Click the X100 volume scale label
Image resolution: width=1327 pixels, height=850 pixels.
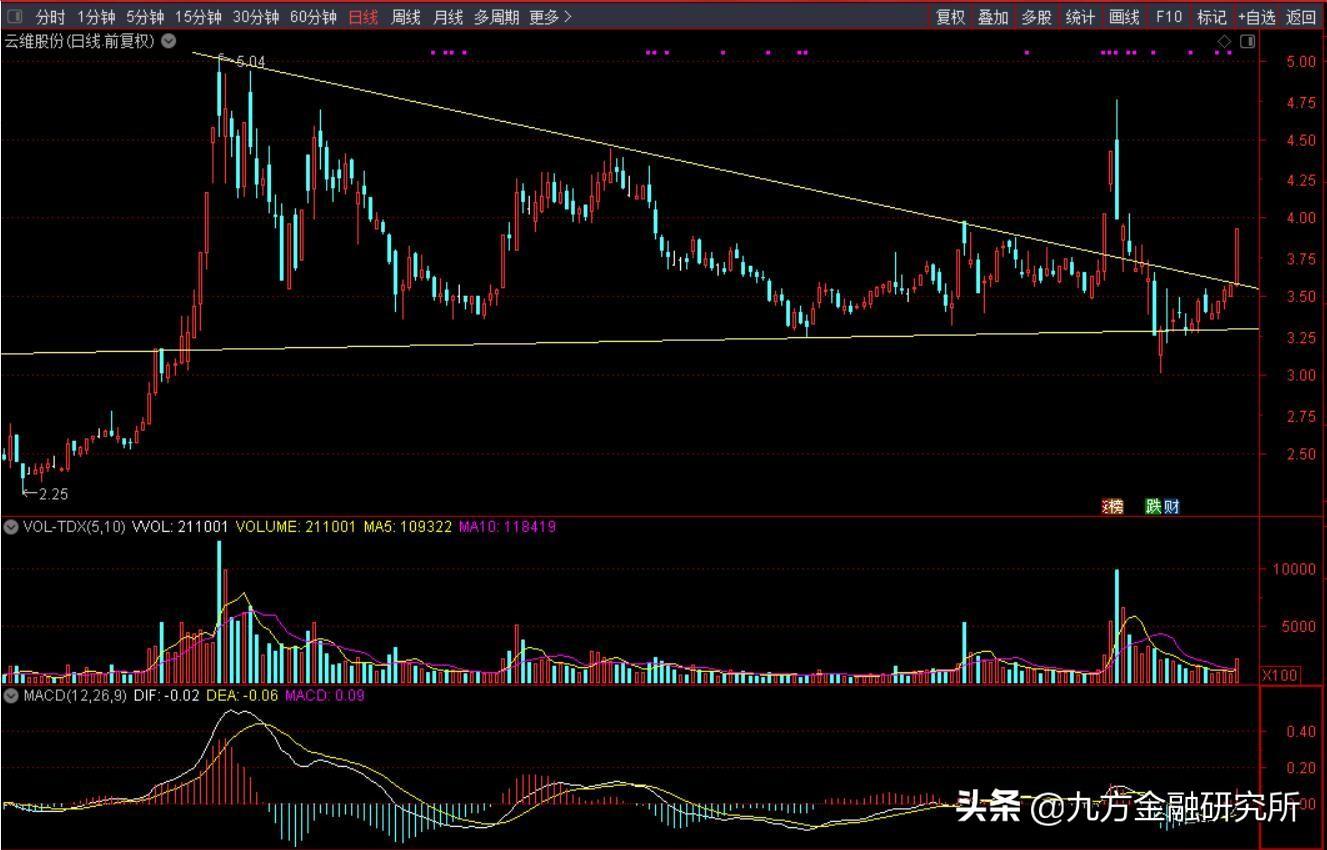(x=1279, y=675)
